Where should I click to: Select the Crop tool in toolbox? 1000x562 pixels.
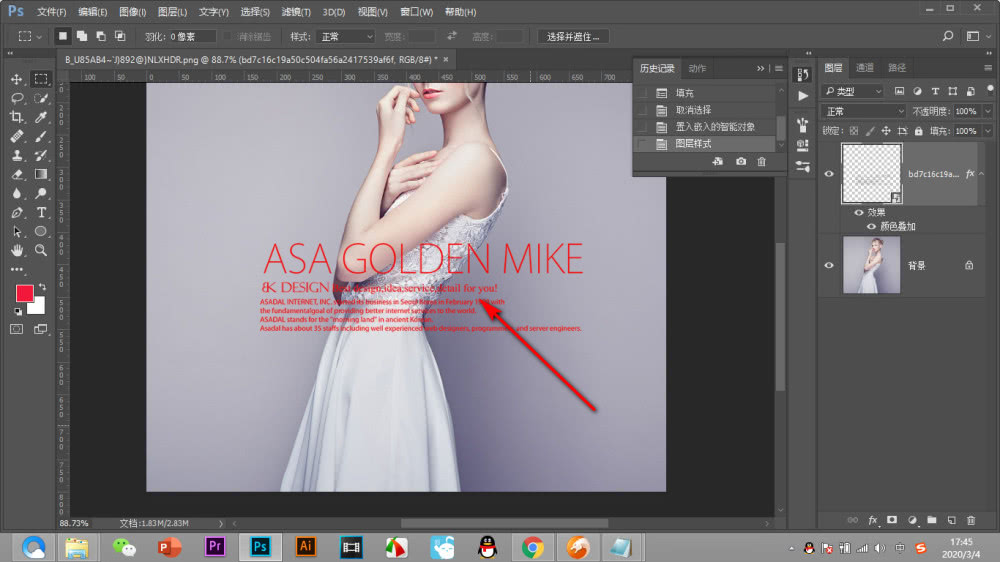pyautogui.click(x=17, y=117)
